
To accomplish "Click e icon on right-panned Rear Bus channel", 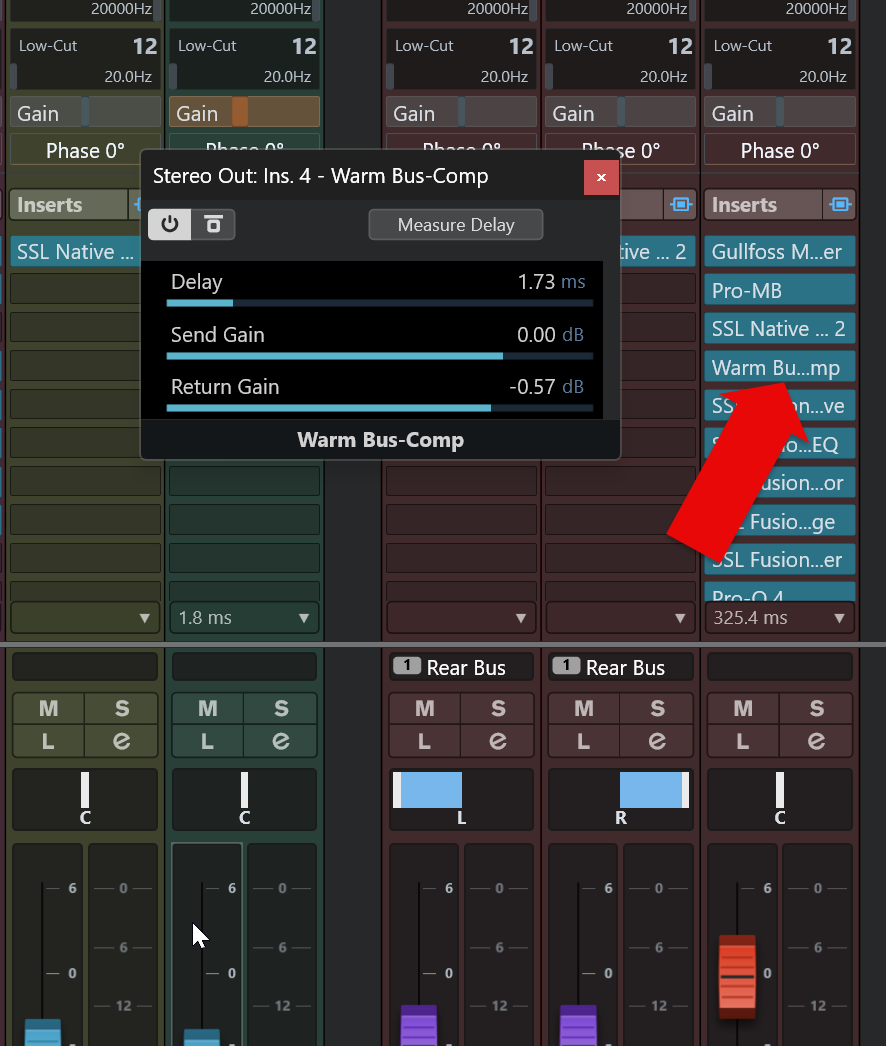I will click(x=657, y=740).
